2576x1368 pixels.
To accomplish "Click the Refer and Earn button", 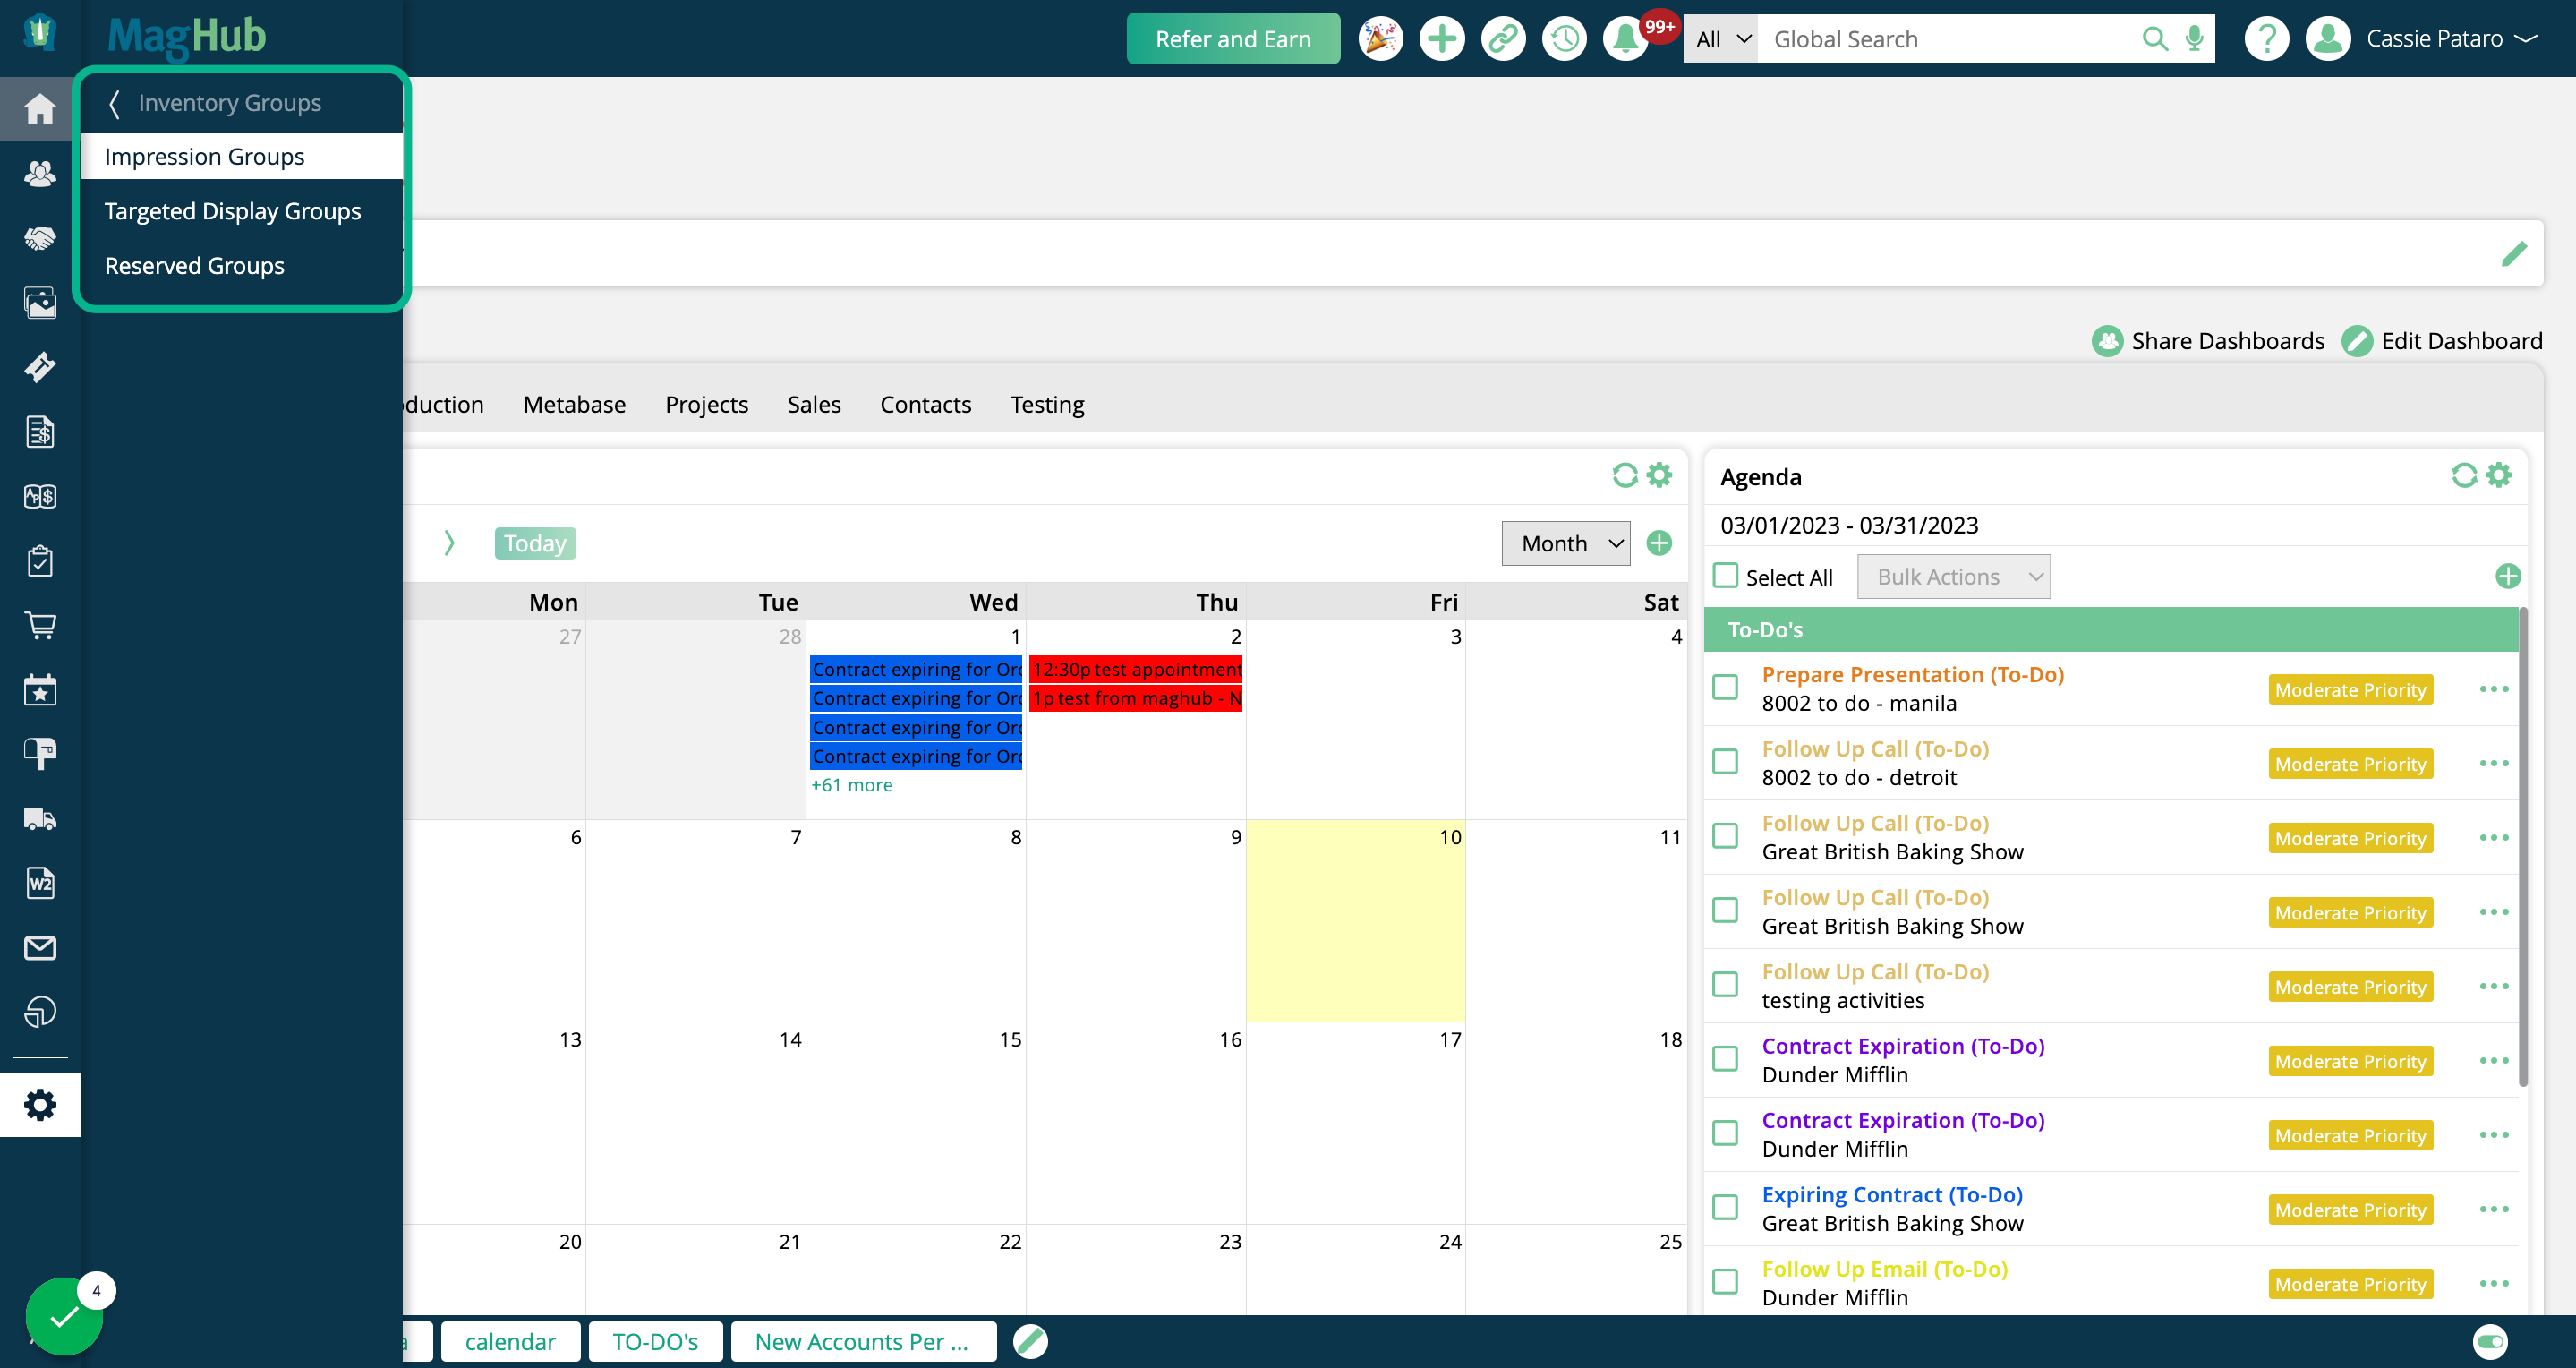I will pos(1232,39).
